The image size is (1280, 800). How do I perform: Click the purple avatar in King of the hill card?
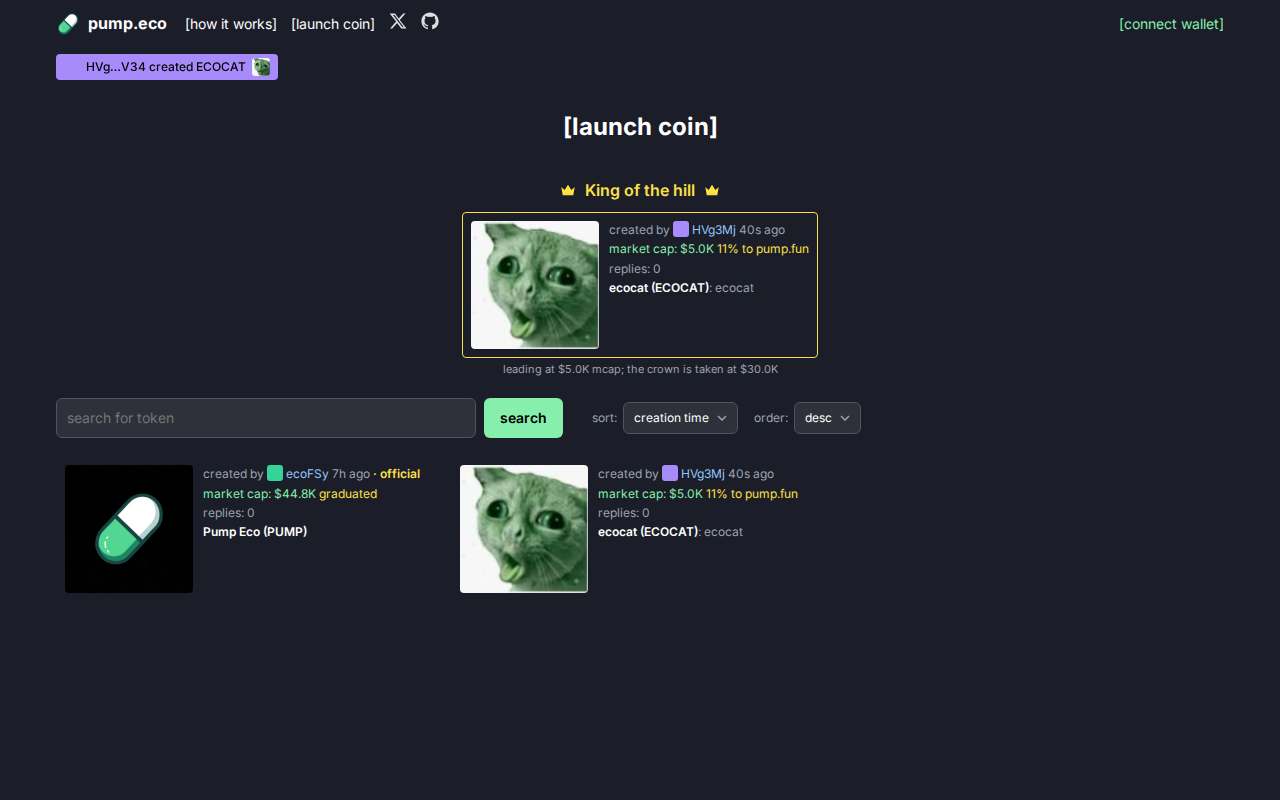681,229
